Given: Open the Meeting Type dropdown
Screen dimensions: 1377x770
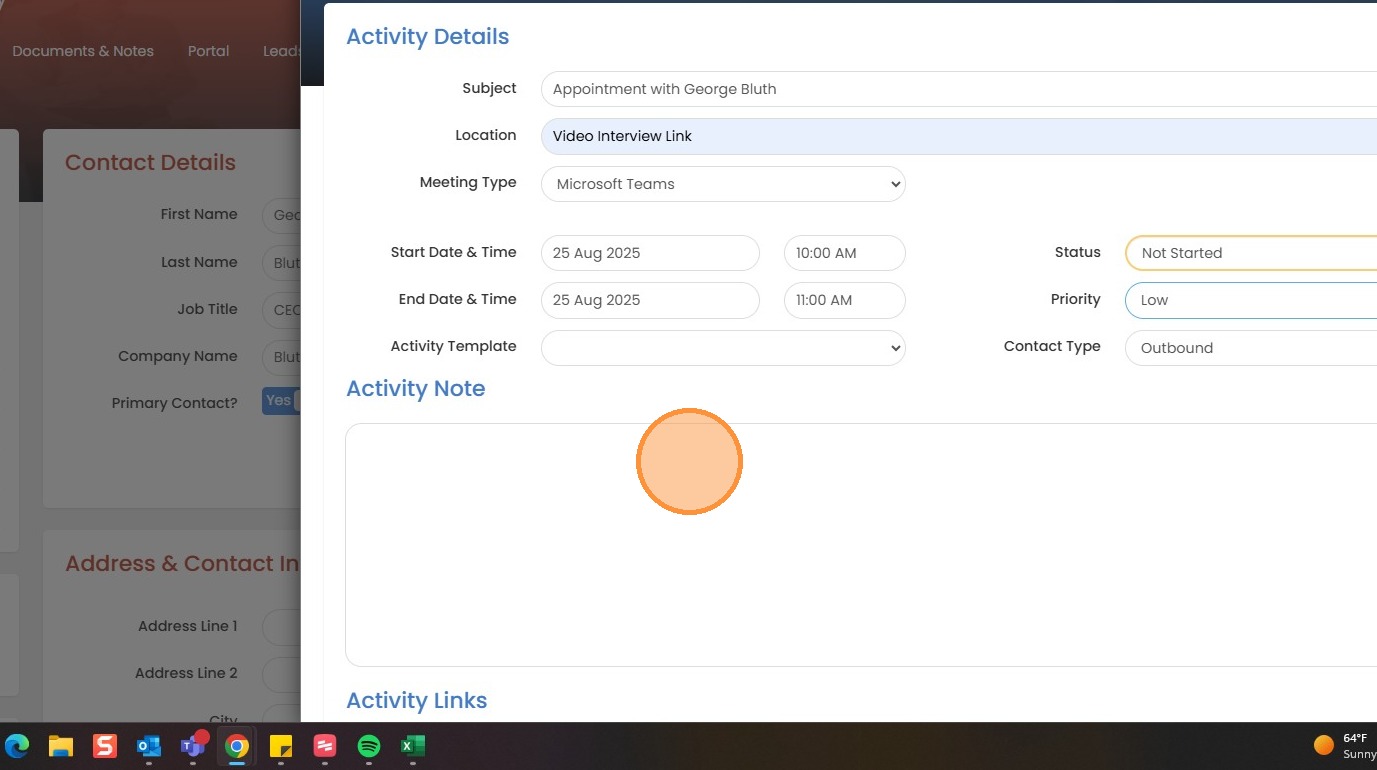Looking at the screenshot, I should click(723, 184).
